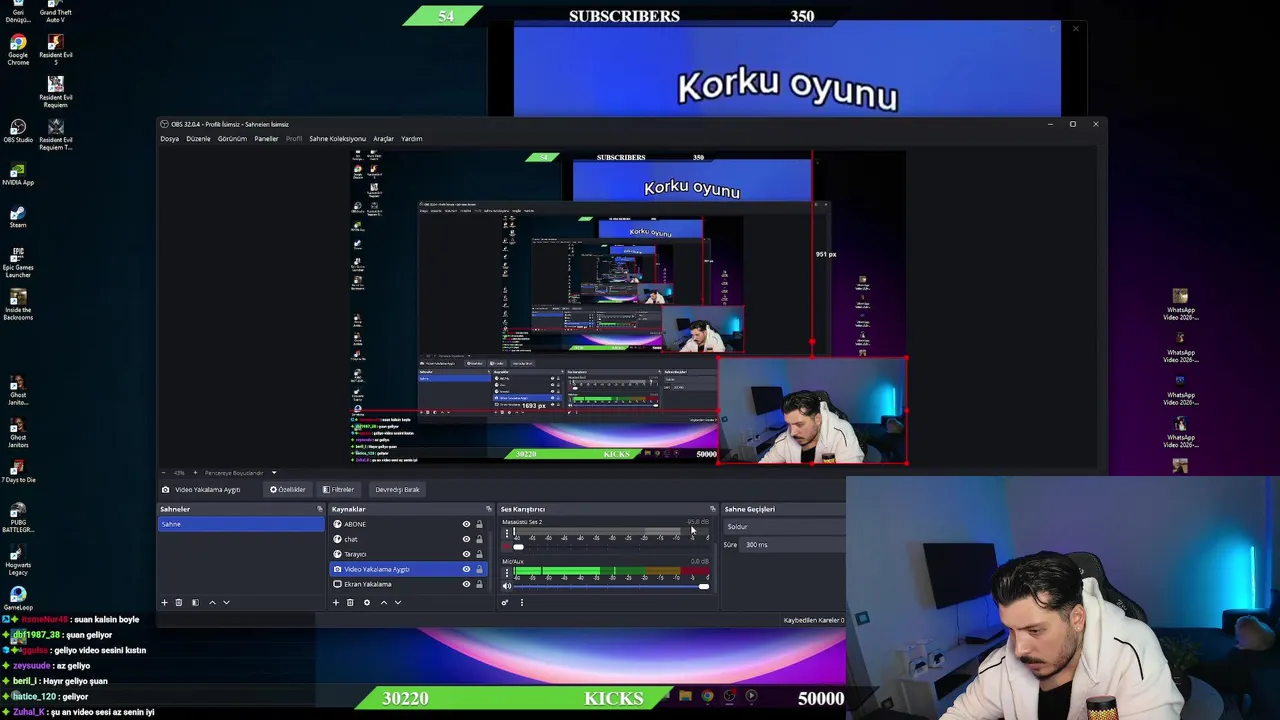
Task: Open Resident Evil 5 desktop shortcut
Action: [x=56, y=50]
